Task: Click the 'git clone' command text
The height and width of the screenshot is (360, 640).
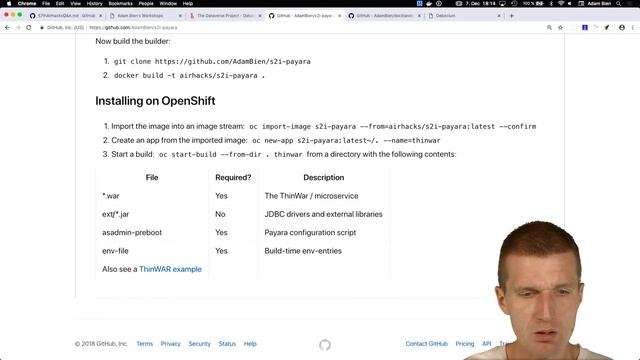Action: [212, 61]
